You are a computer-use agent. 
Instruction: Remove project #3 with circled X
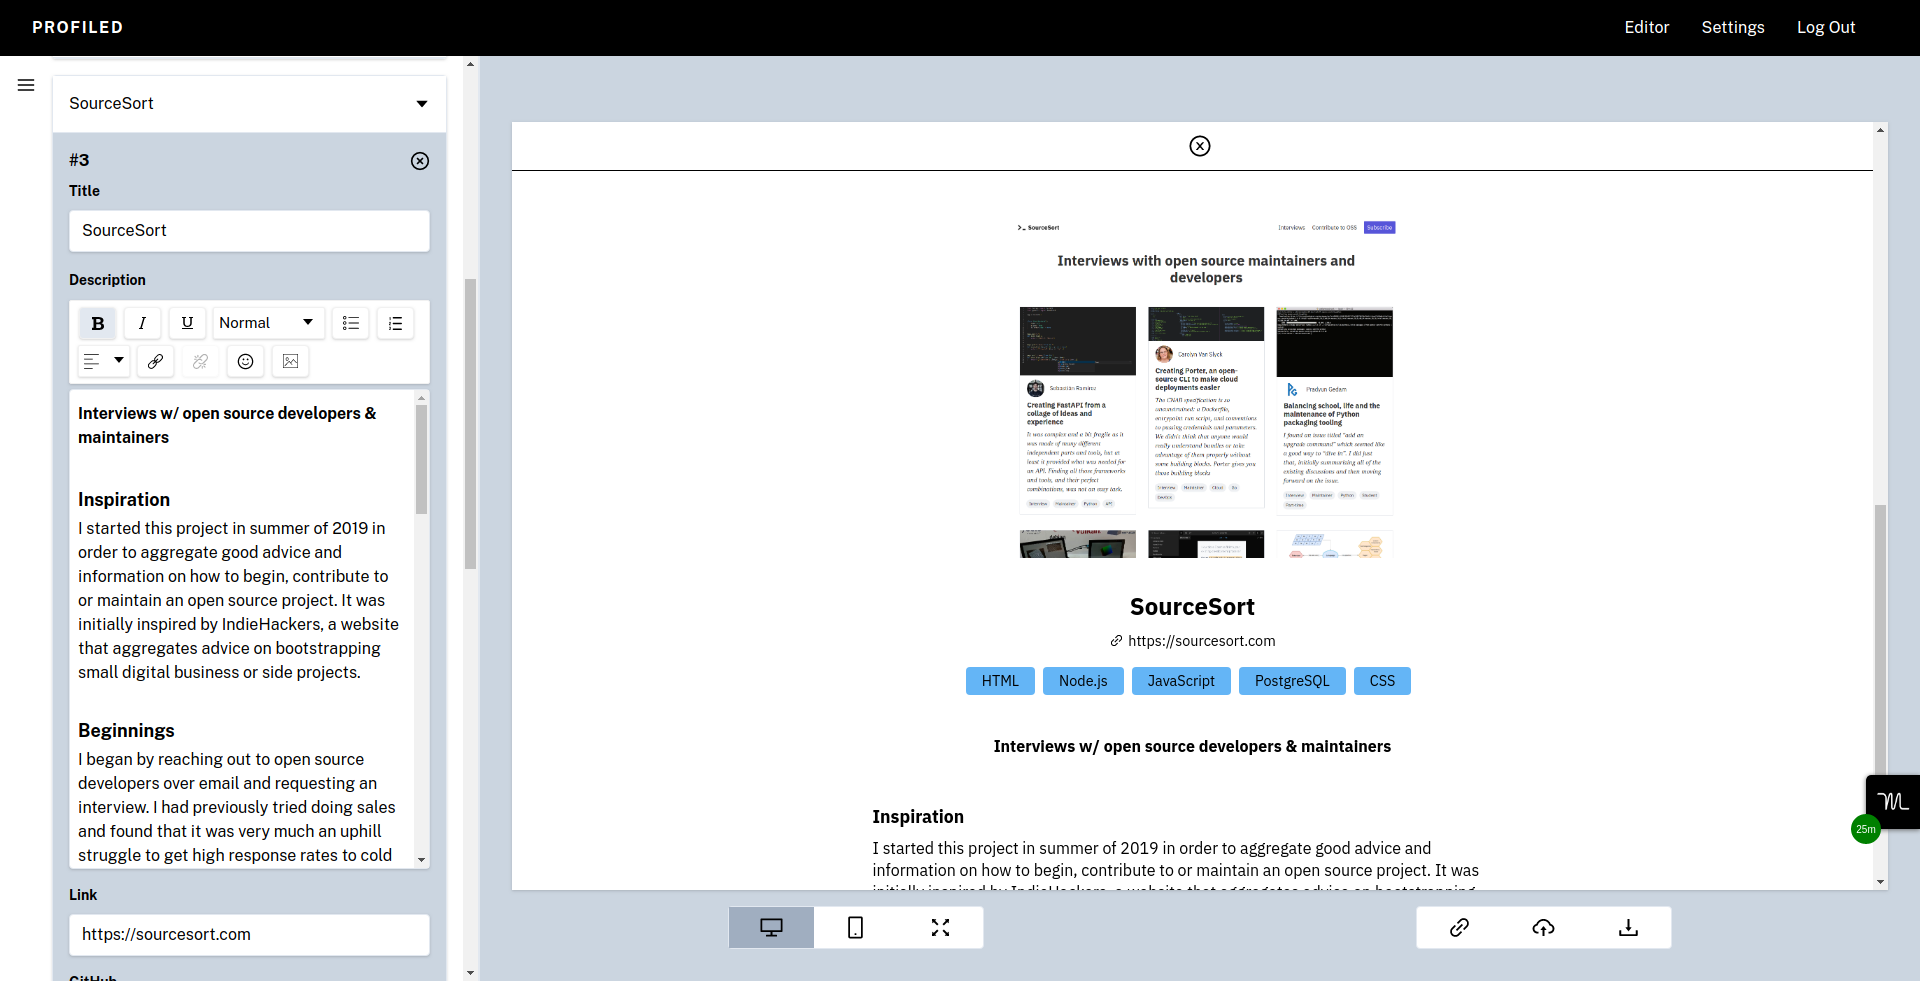point(420,161)
